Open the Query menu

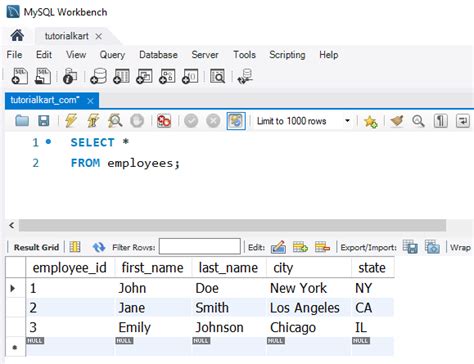click(x=112, y=55)
